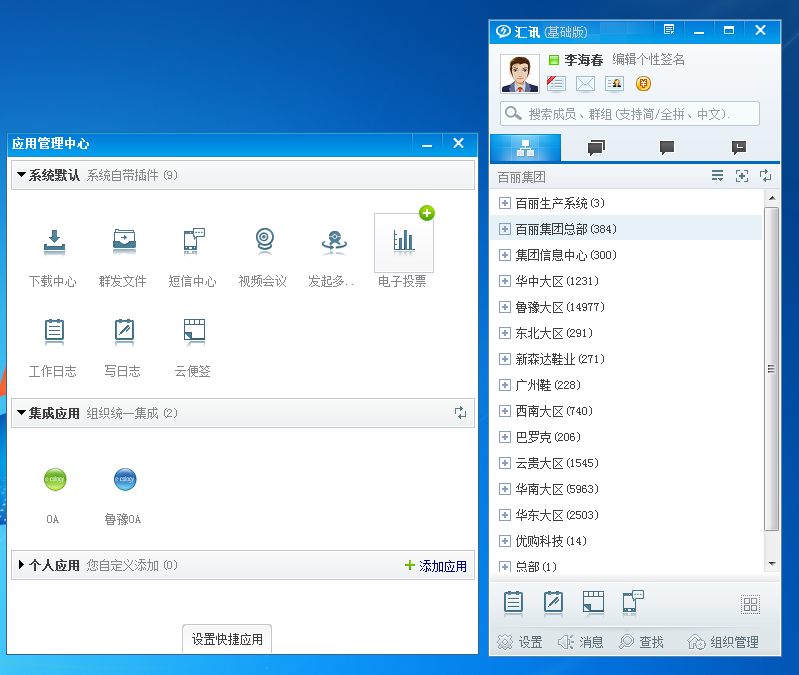Edit the 编辑个性签名 signature text
This screenshot has height=675, width=799.
(648, 59)
